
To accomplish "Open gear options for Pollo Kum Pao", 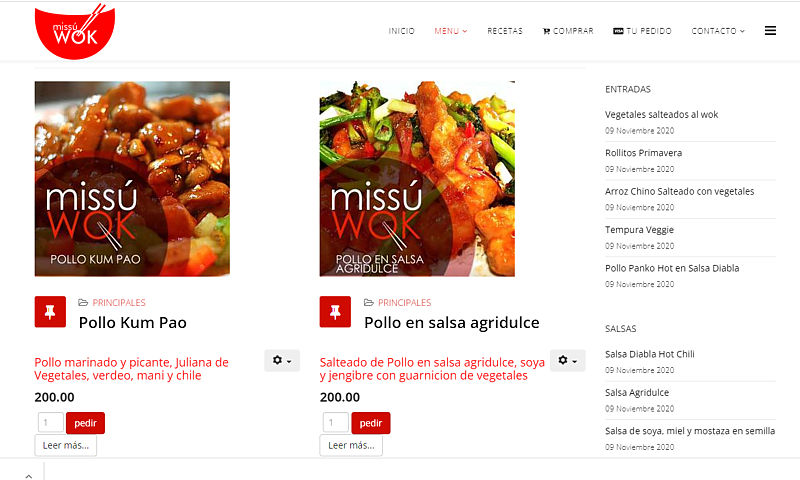I will click(282, 360).
